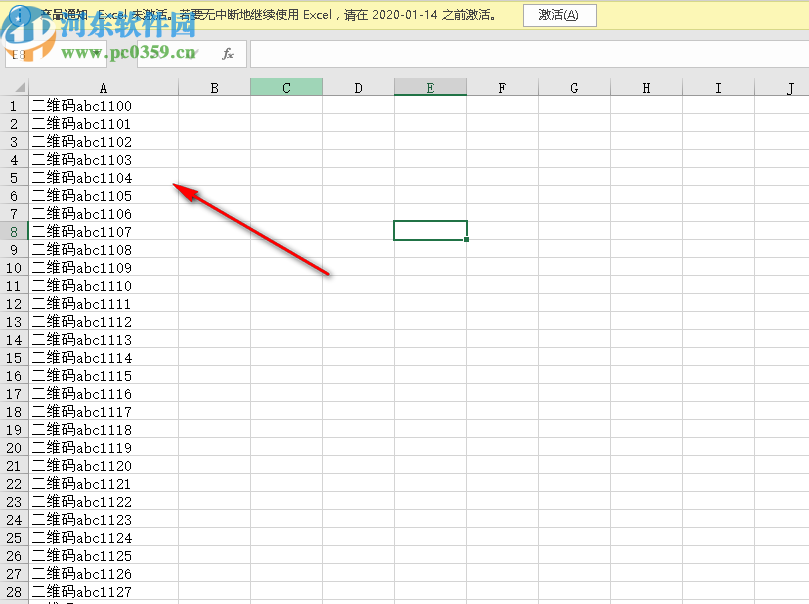This screenshot has height=604, width=809.
Task: Click the Name Box showing E8
Action: pyautogui.click(x=56, y=54)
